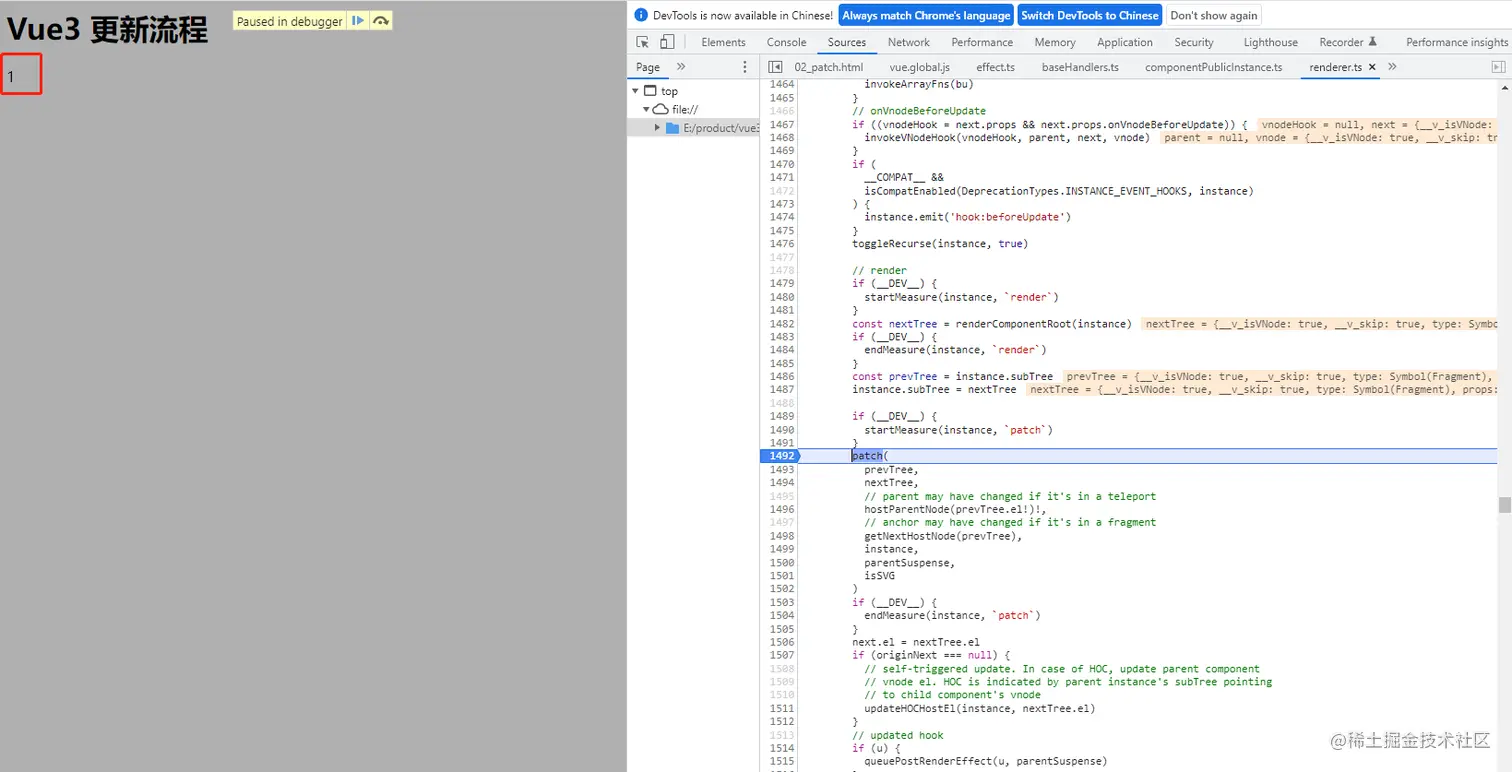The image size is (1512, 772).
Task: Click 'isCompatEnabled' call on line 1472
Action: [910, 191]
